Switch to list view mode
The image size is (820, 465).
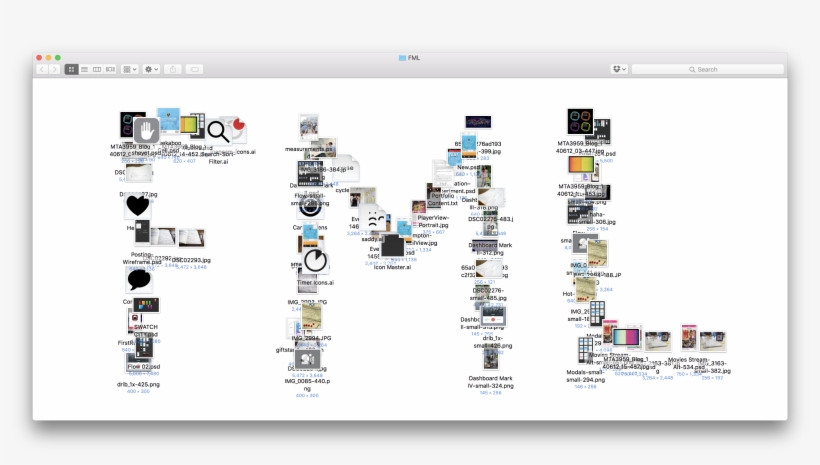(84, 69)
